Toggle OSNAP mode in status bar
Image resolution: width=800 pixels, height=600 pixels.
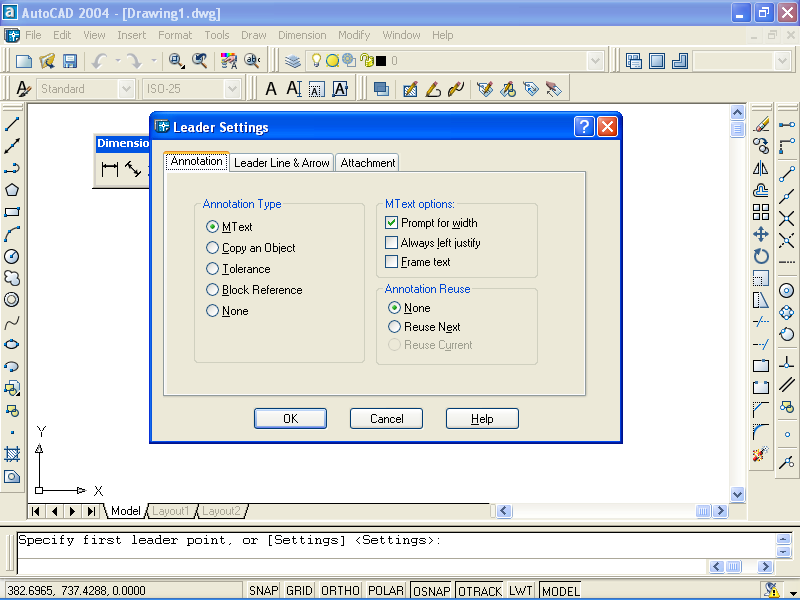click(431, 591)
